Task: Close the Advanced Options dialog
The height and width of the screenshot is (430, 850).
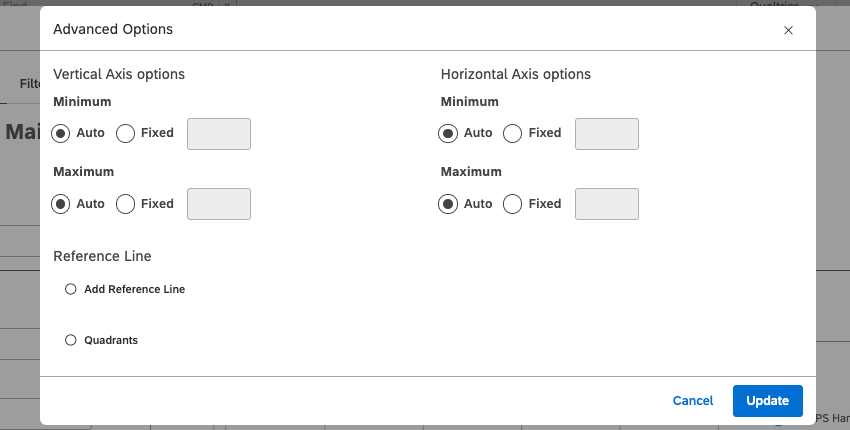Action: coord(788,30)
